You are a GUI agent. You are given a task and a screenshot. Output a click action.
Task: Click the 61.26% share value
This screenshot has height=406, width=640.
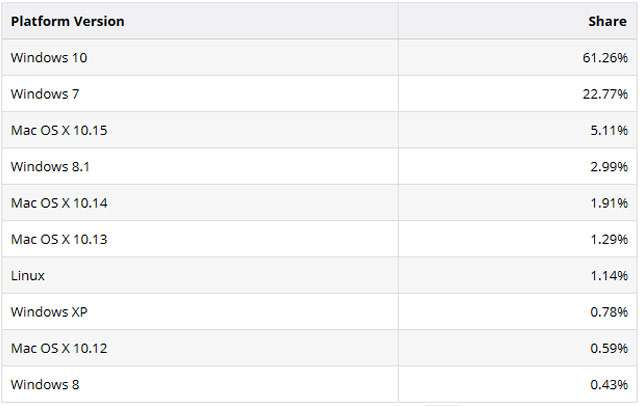(x=603, y=58)
